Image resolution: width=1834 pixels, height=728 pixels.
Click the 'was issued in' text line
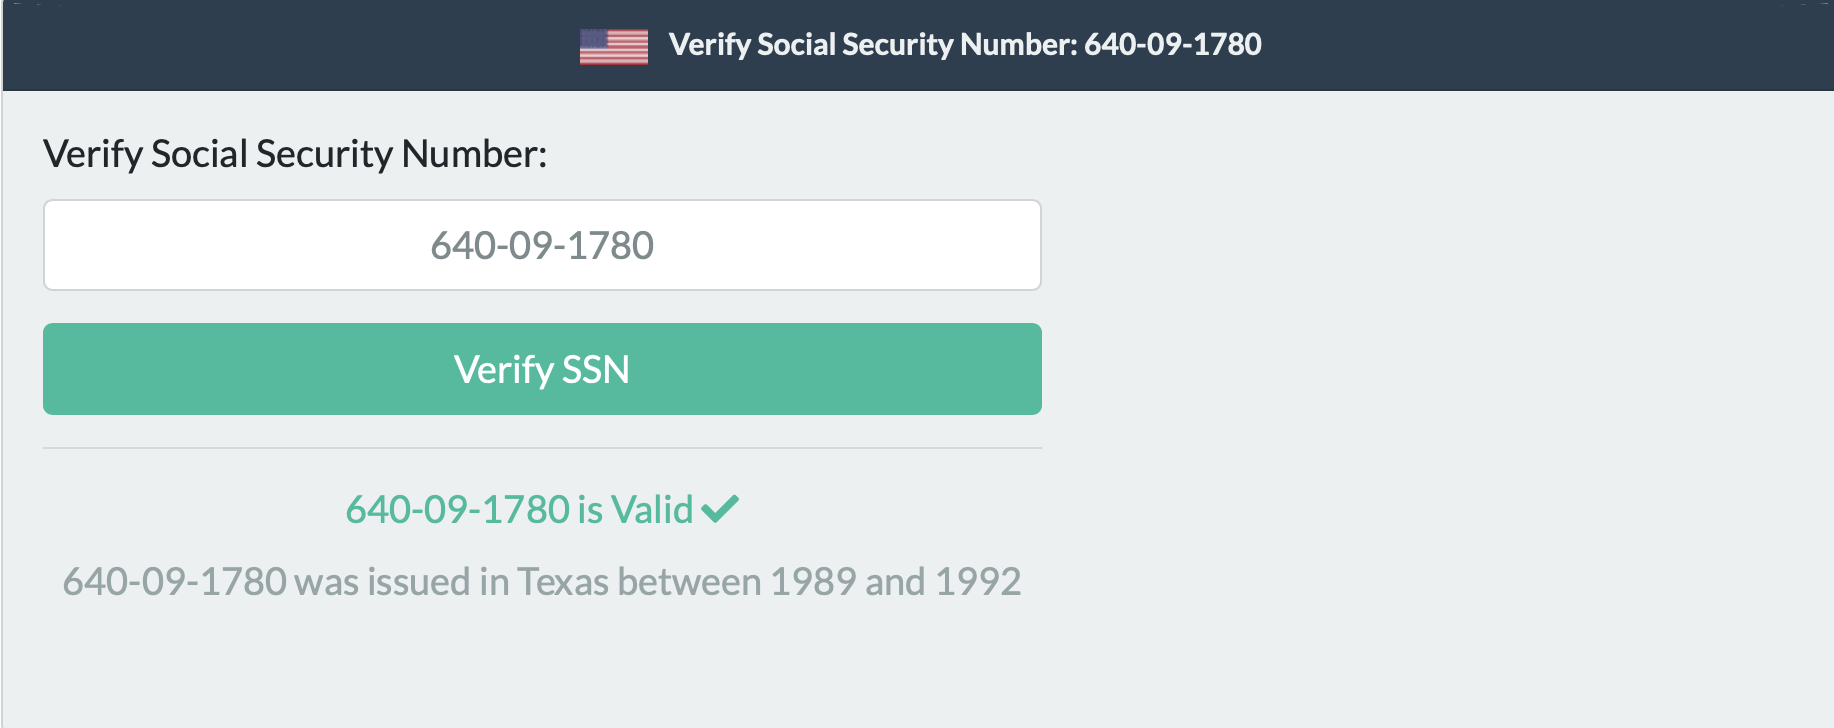click(400, 582)
